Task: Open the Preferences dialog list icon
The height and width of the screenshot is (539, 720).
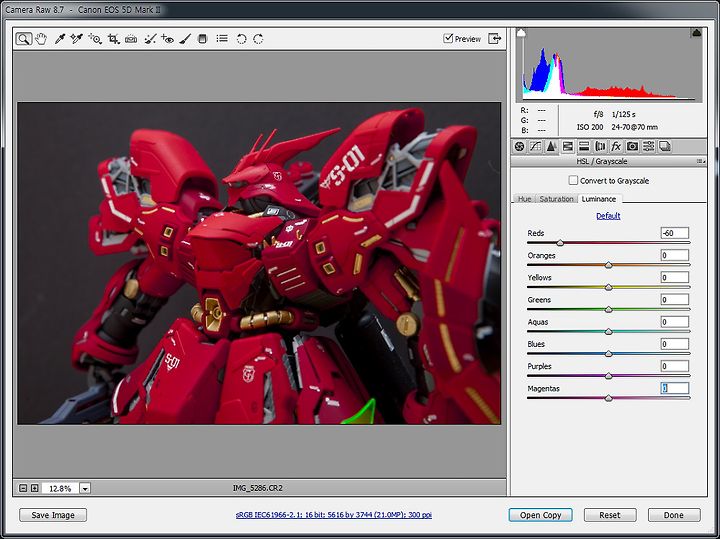Action: coord(222,39)
